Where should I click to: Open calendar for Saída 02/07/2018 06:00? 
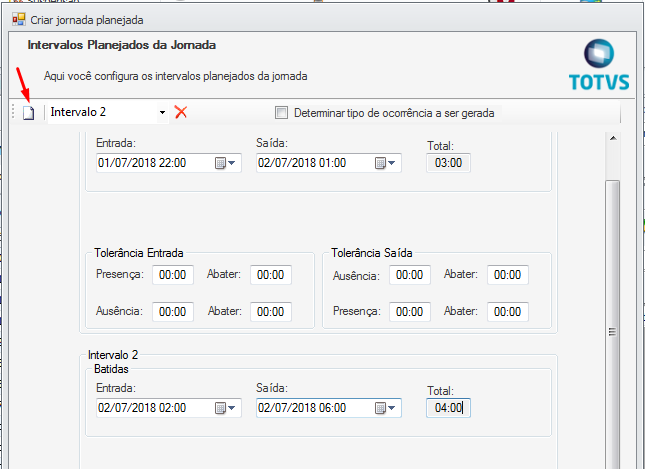point(385,408)
